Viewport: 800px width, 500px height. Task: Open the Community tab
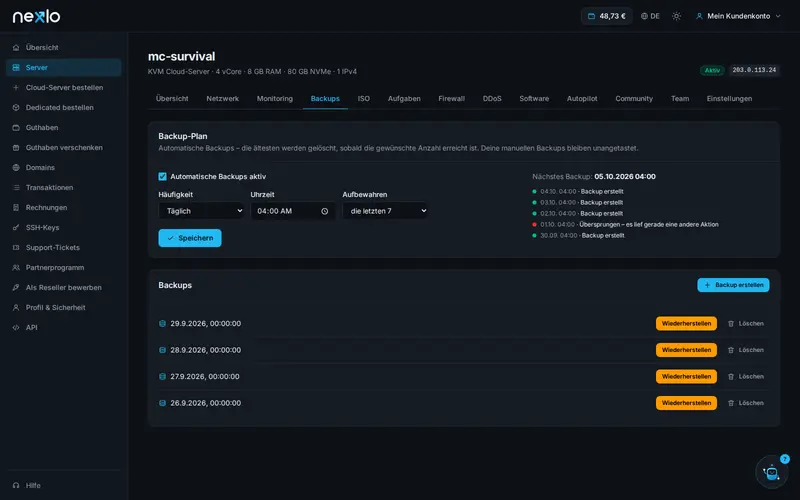point(634,98)
